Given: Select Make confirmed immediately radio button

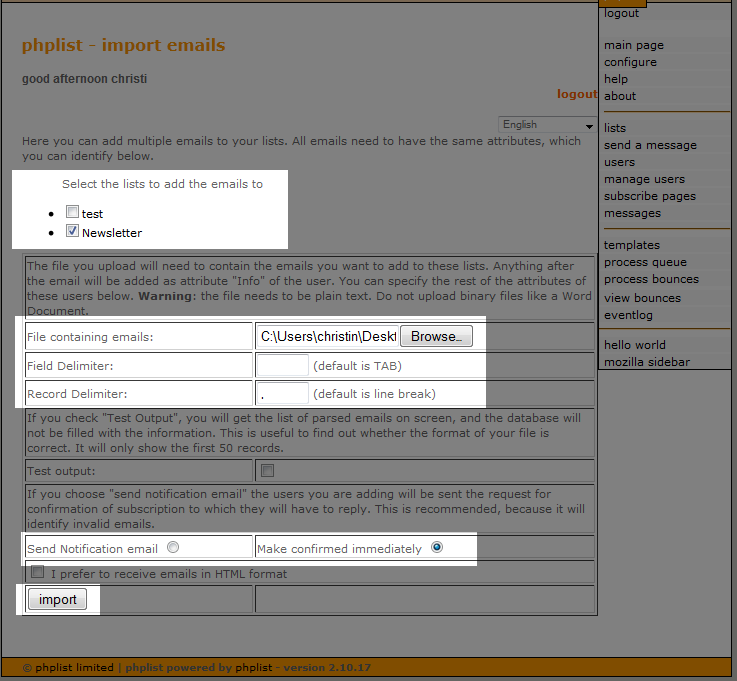Looking at the screenshot, I should click(436, 548).
